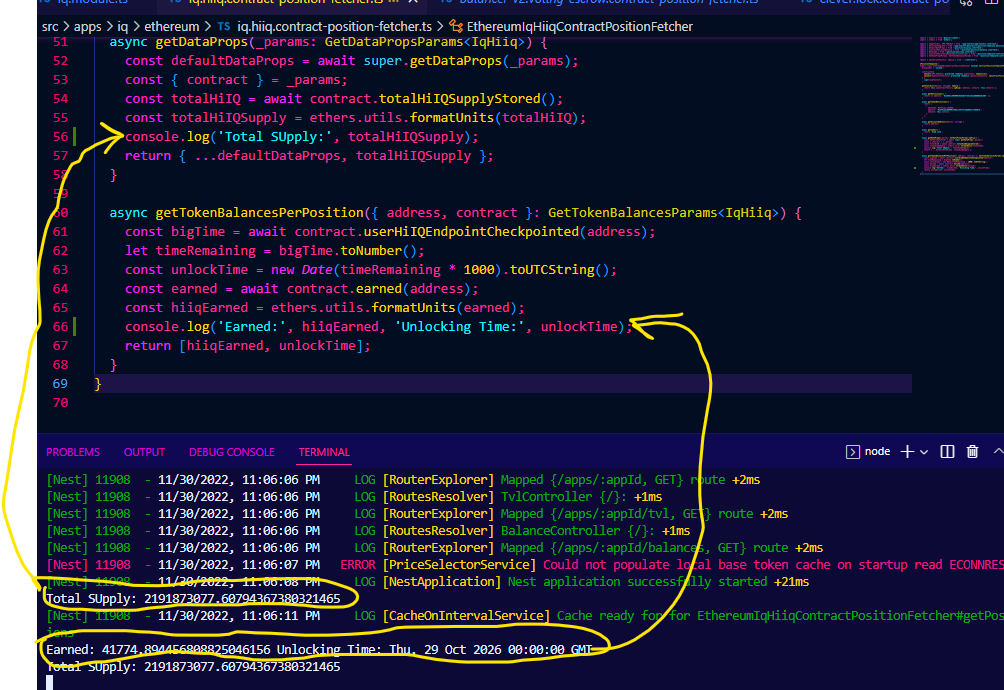Expand the apps breadcrumb dropdown
1004x690 pixels.
(87, 27)
